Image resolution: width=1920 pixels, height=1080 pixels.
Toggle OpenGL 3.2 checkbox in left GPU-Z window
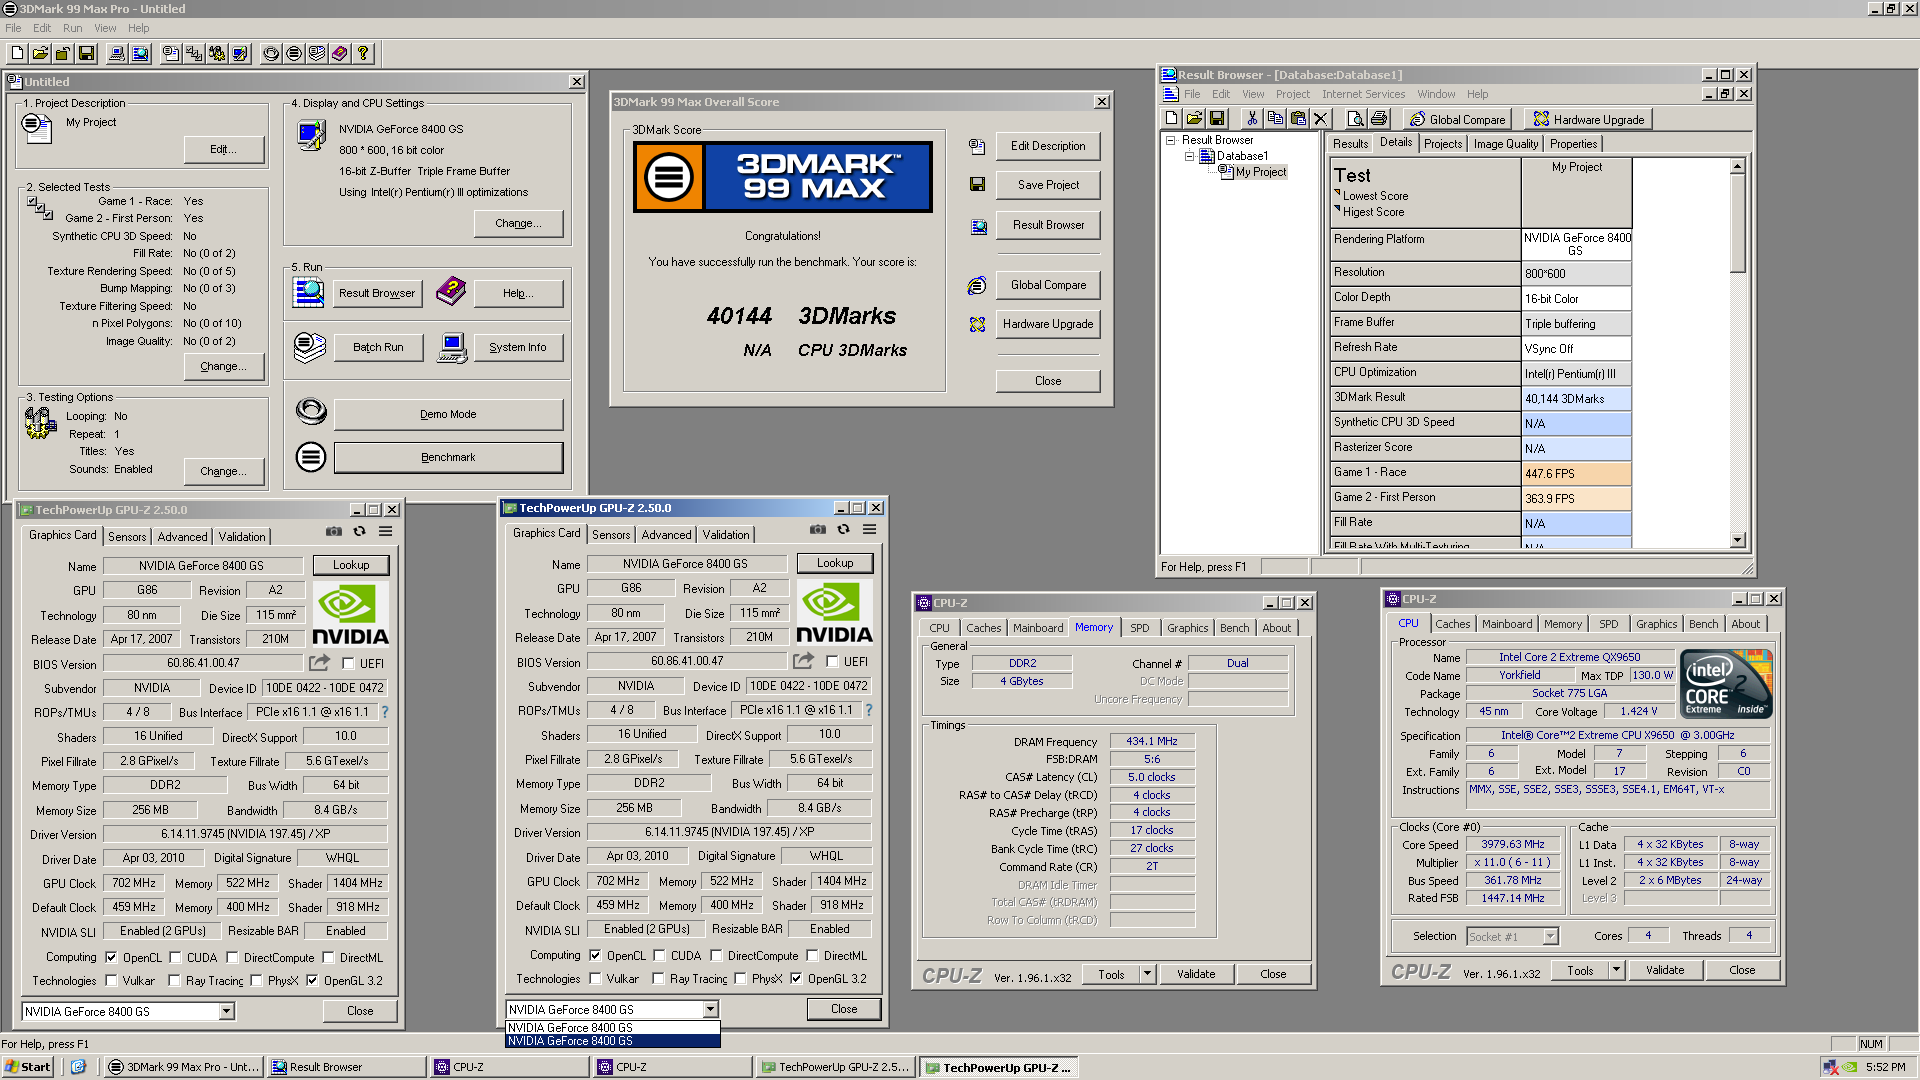tap(312, 981)
